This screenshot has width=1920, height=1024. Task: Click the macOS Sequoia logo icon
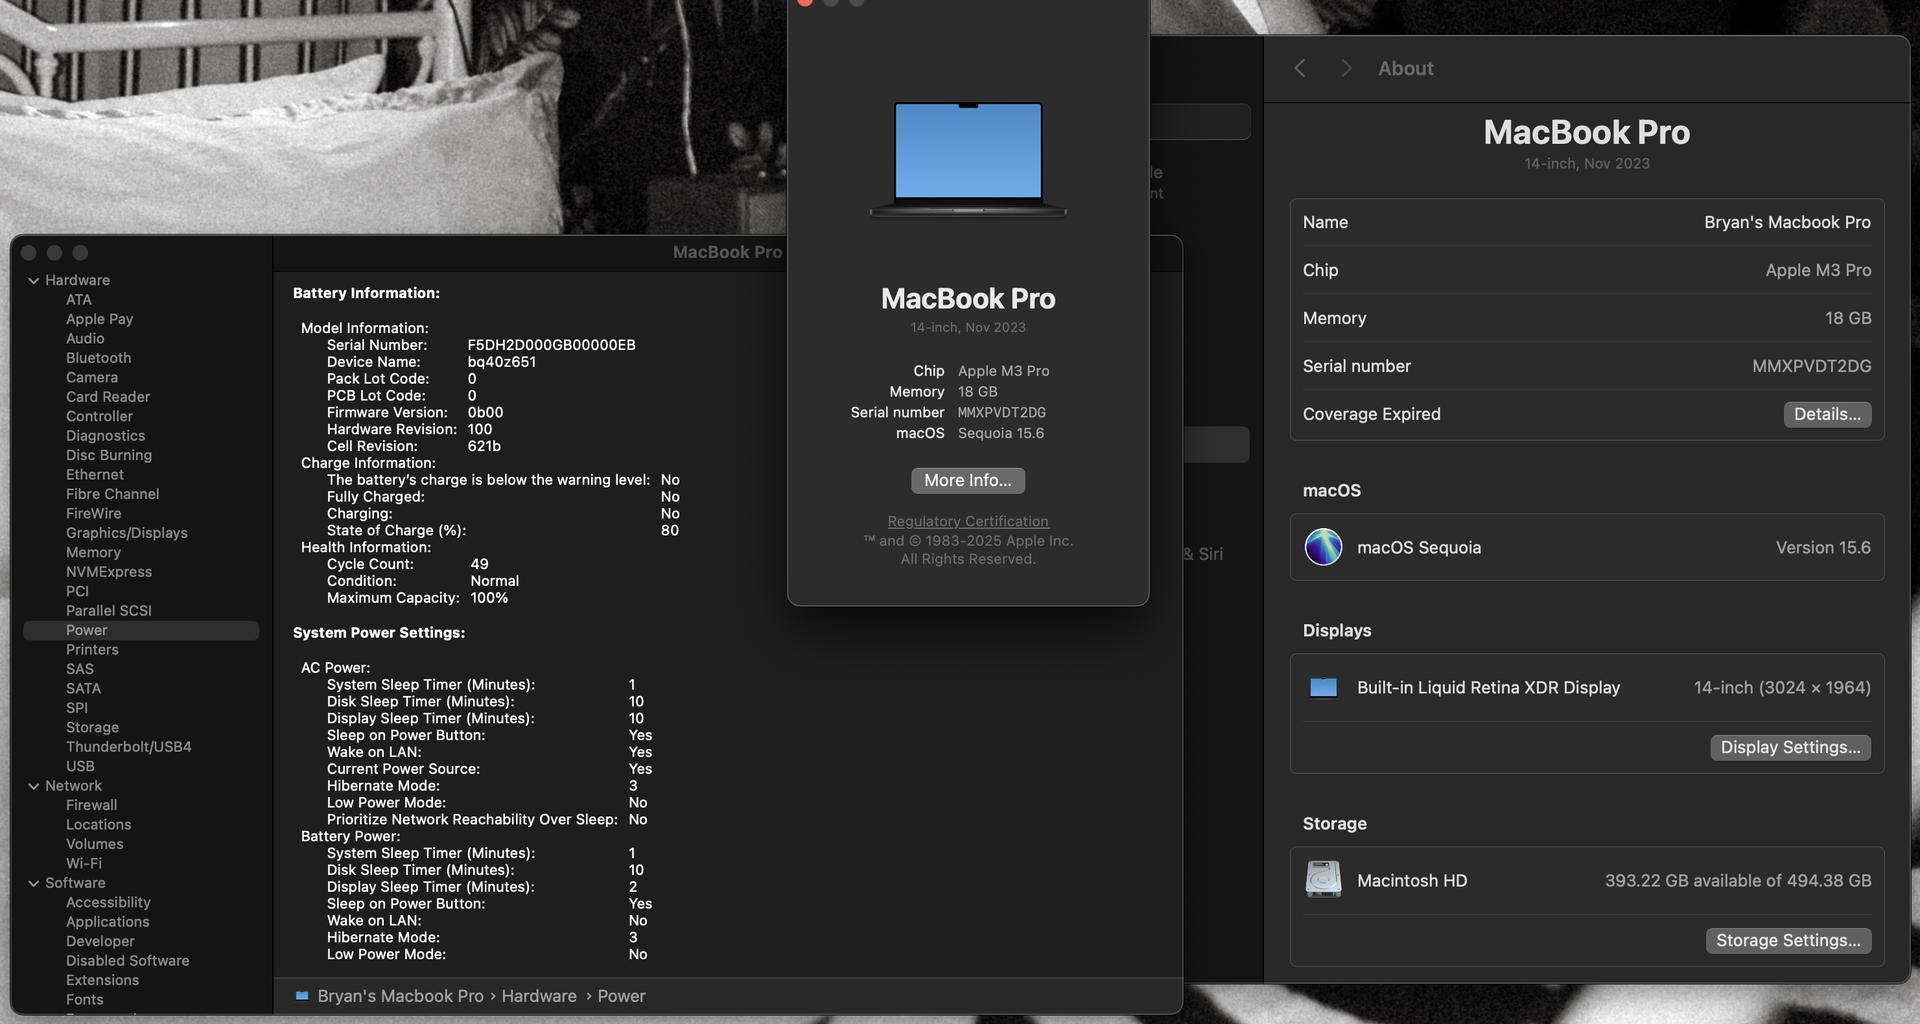coord(1323,547)
